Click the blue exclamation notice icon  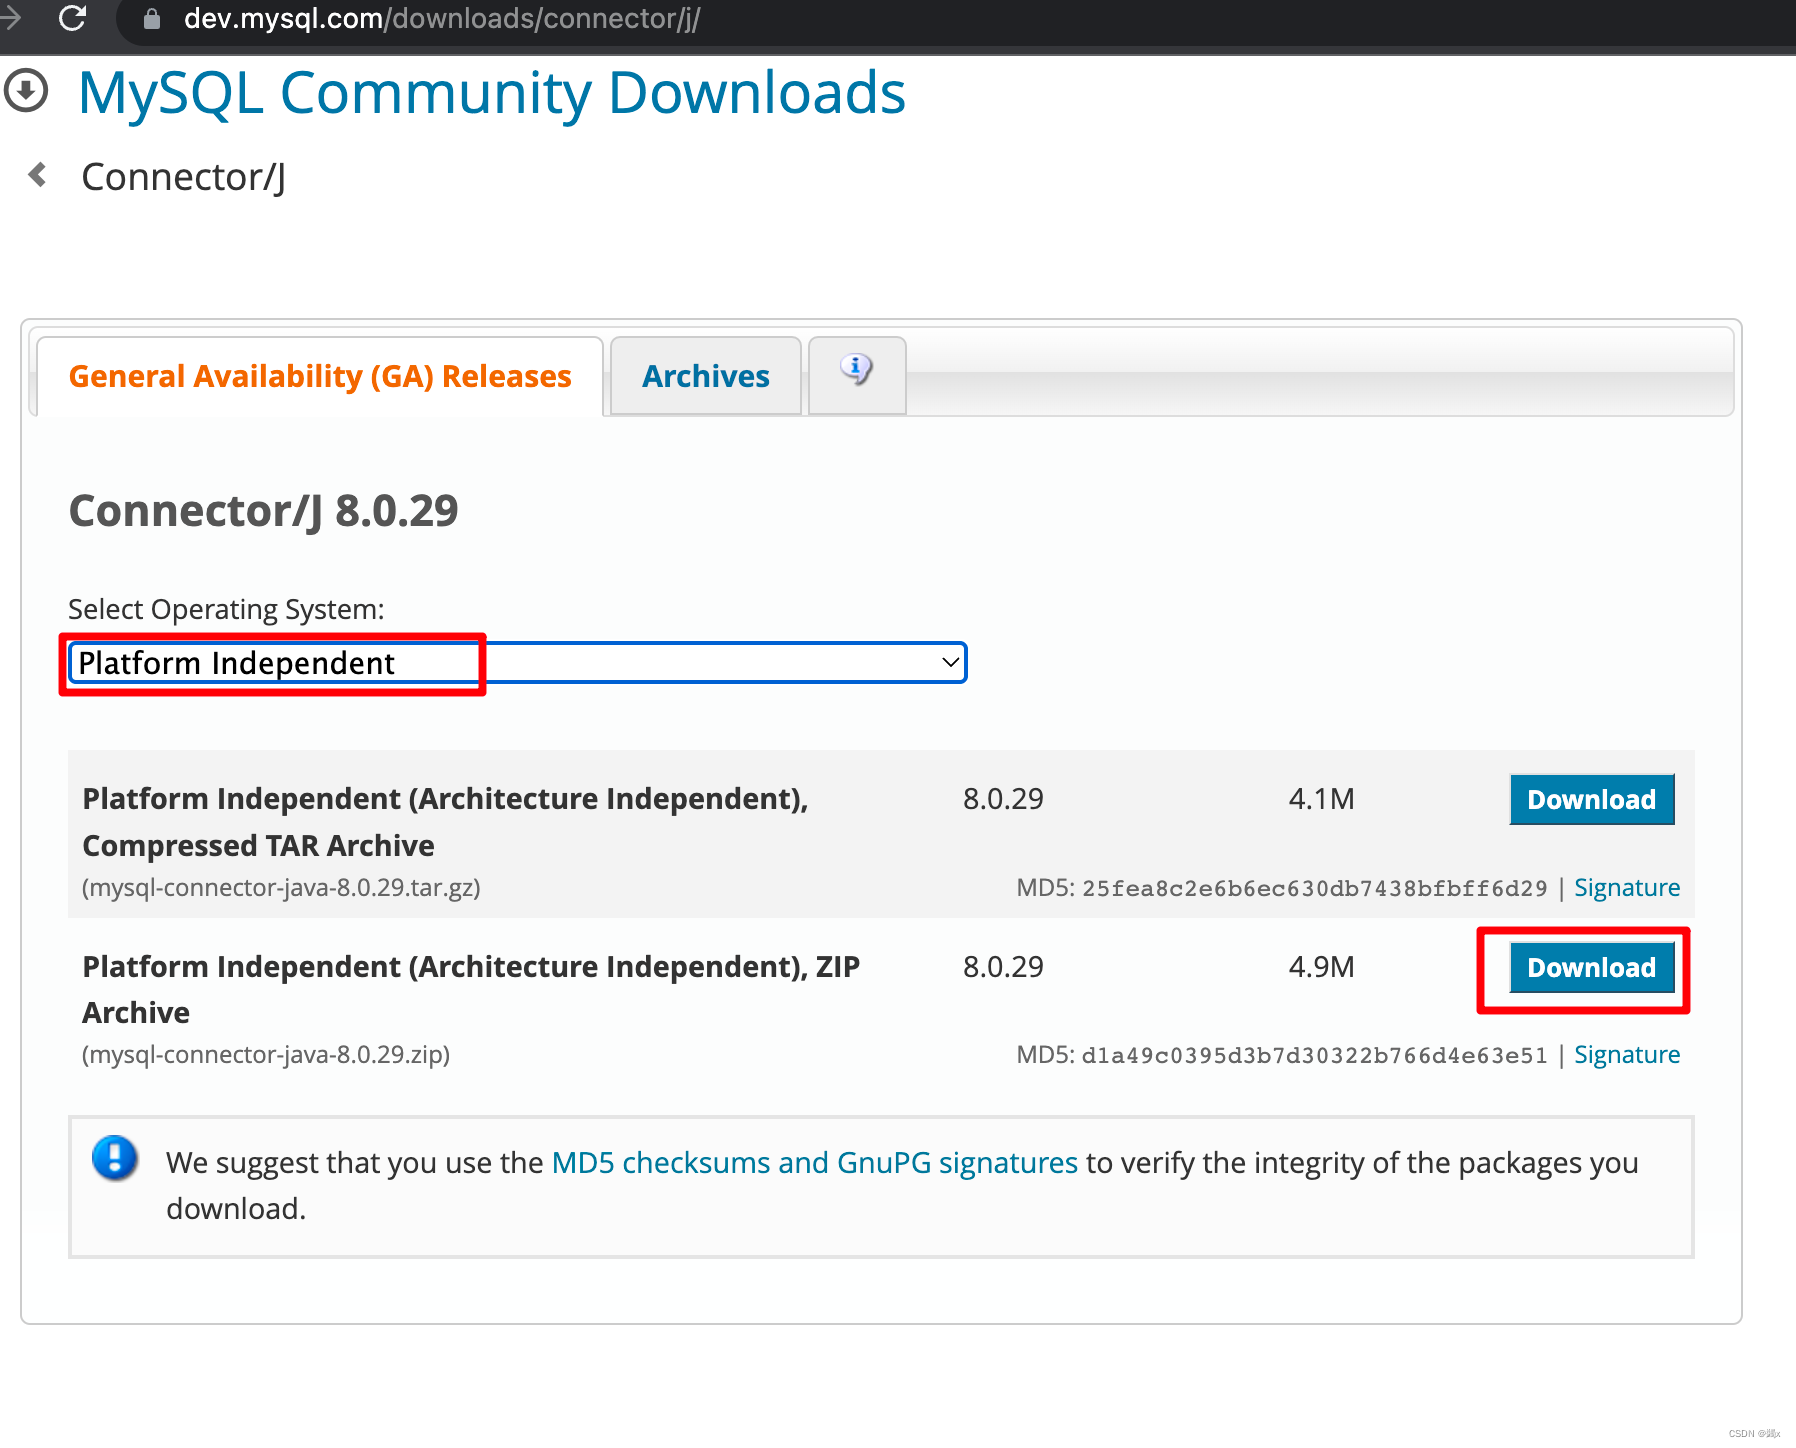click(114, 1158)
